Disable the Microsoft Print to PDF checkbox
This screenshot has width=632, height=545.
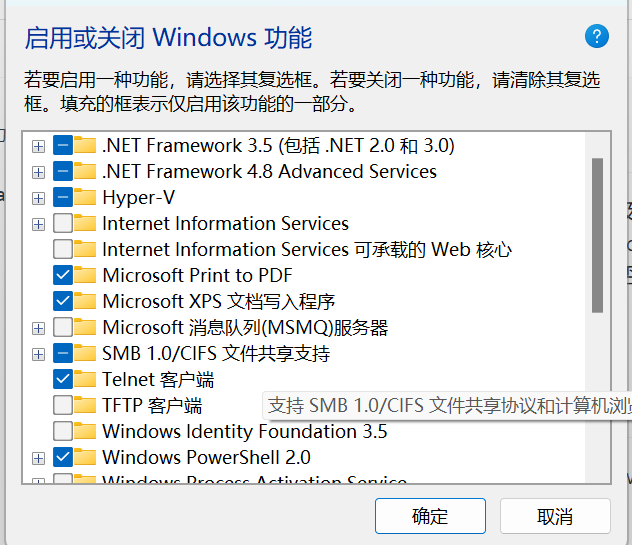click(62, 275)
